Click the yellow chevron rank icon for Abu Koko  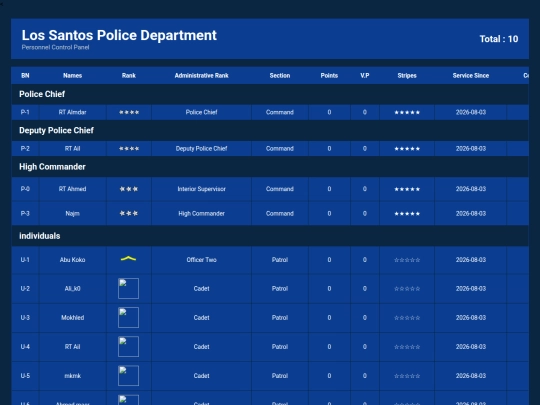tap(128, 259)
